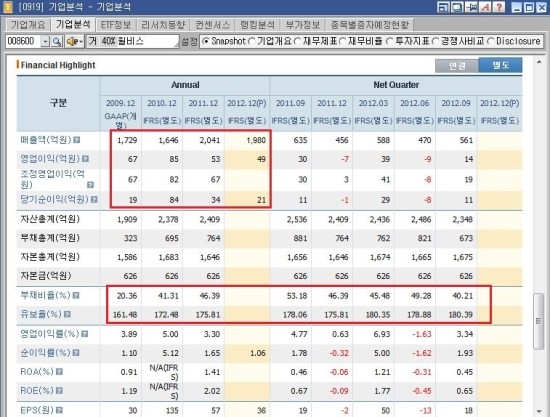
Task: Minimize the 기업분석 window
Action: [x=516, y=7]
